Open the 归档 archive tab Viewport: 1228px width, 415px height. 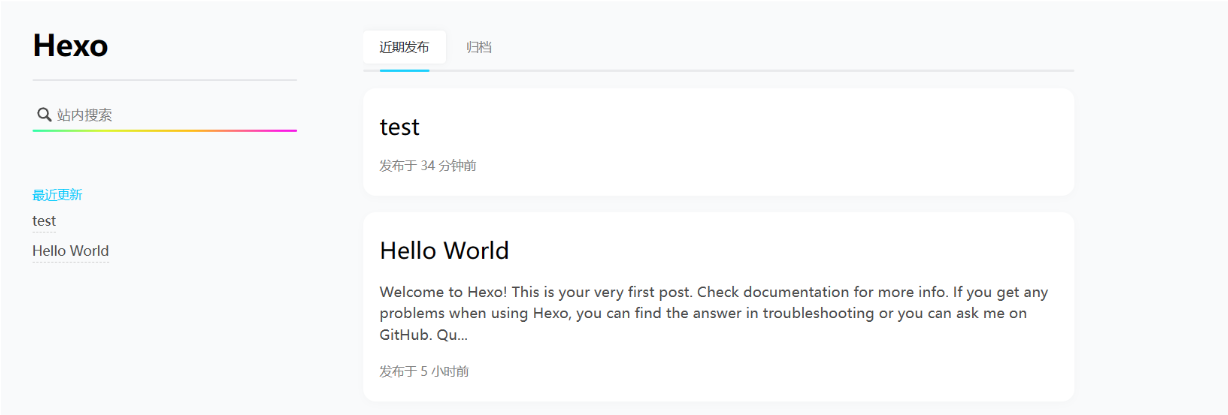pyautogui.click(x=479, y=47)
